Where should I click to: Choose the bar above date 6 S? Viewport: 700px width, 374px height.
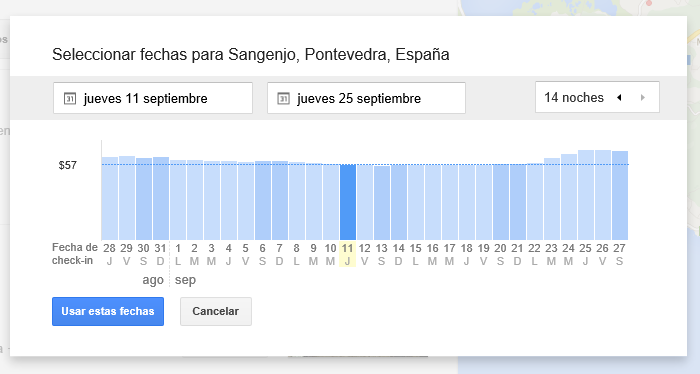point(262,200)
